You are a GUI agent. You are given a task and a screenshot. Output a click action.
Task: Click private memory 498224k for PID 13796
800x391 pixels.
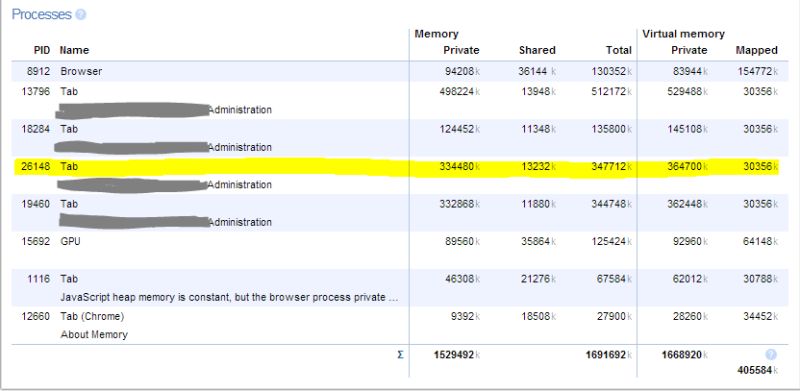[x=460, y=91]
